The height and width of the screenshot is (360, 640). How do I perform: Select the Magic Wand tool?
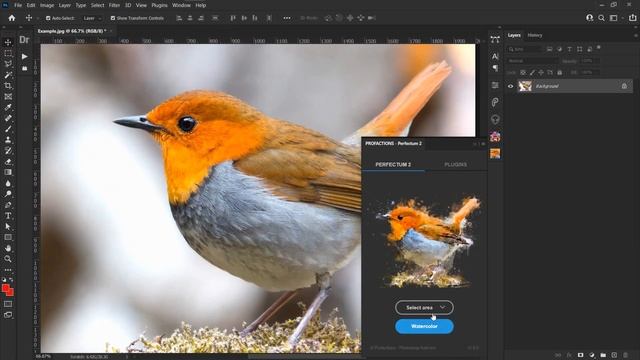tap(8, 75)
